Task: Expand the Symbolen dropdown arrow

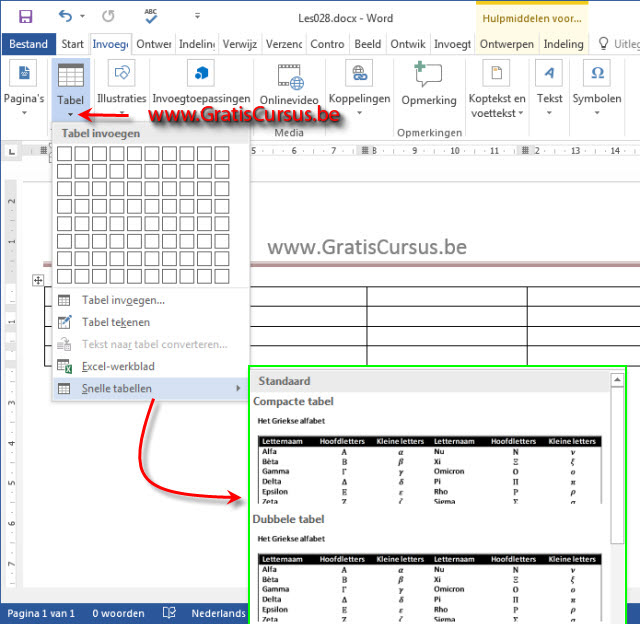Action: pos(597,113)
